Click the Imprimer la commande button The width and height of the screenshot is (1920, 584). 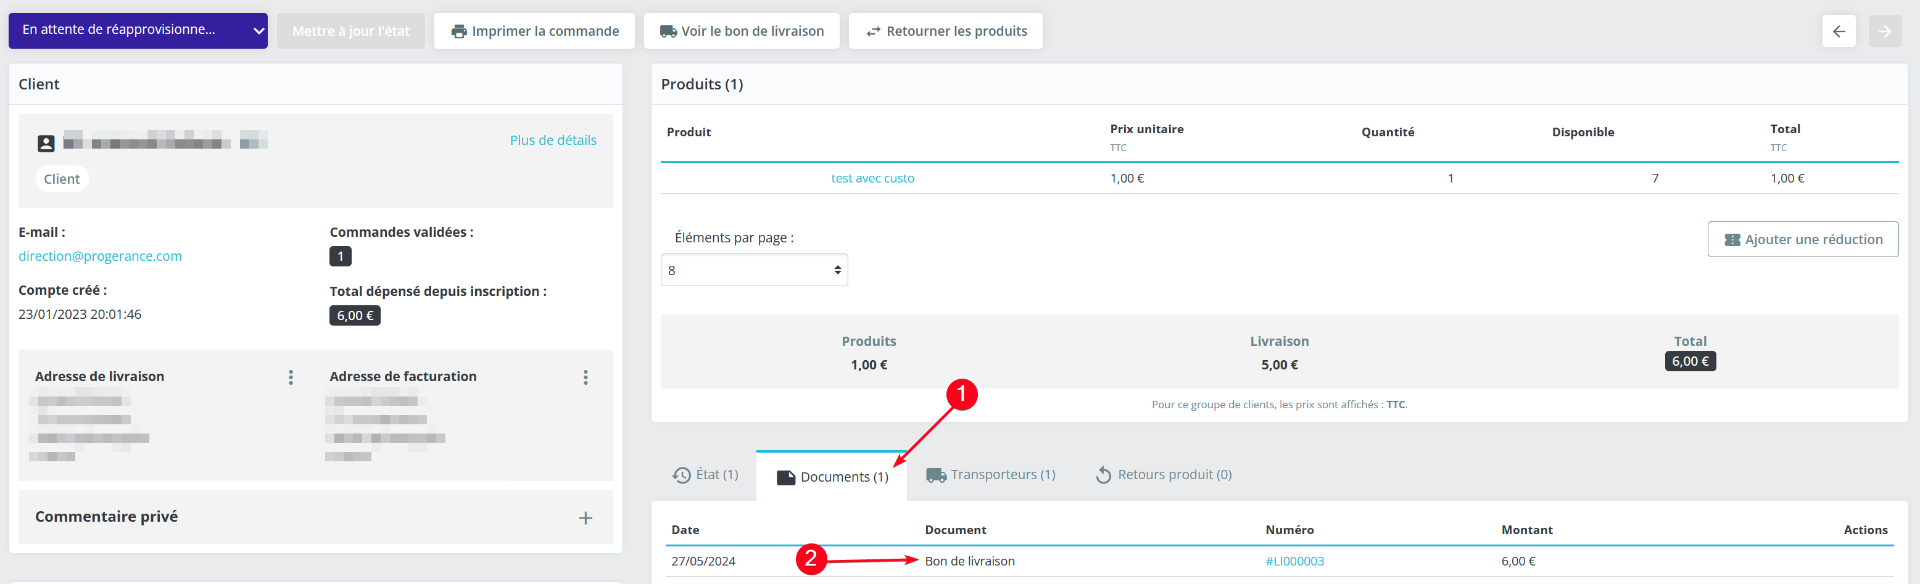[x=534, y=31]
